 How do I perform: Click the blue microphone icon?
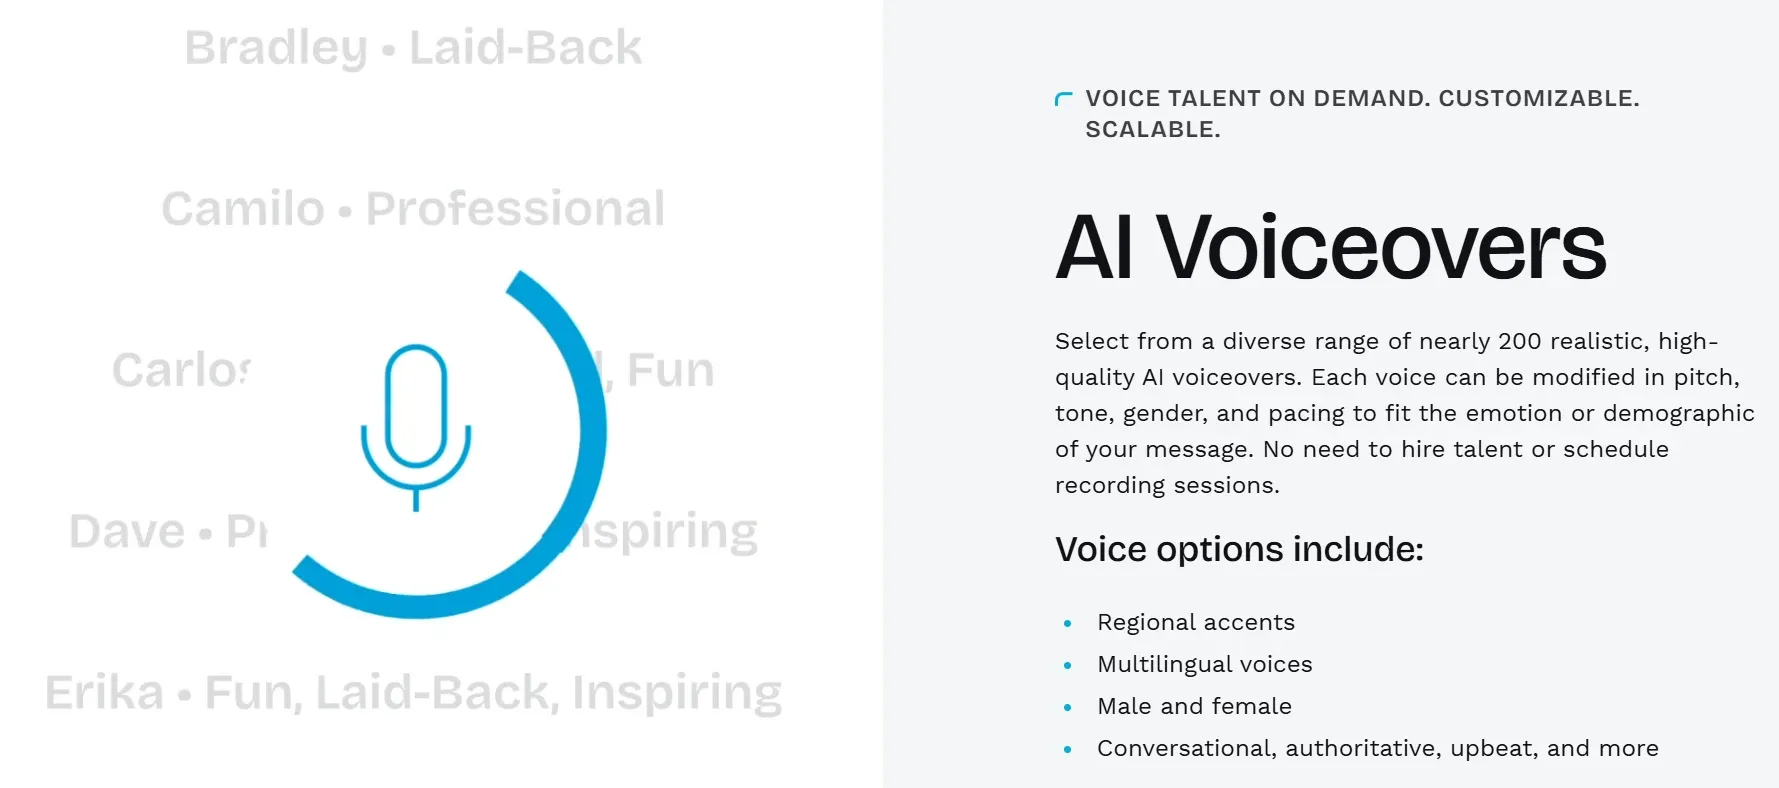click(416, 427)
